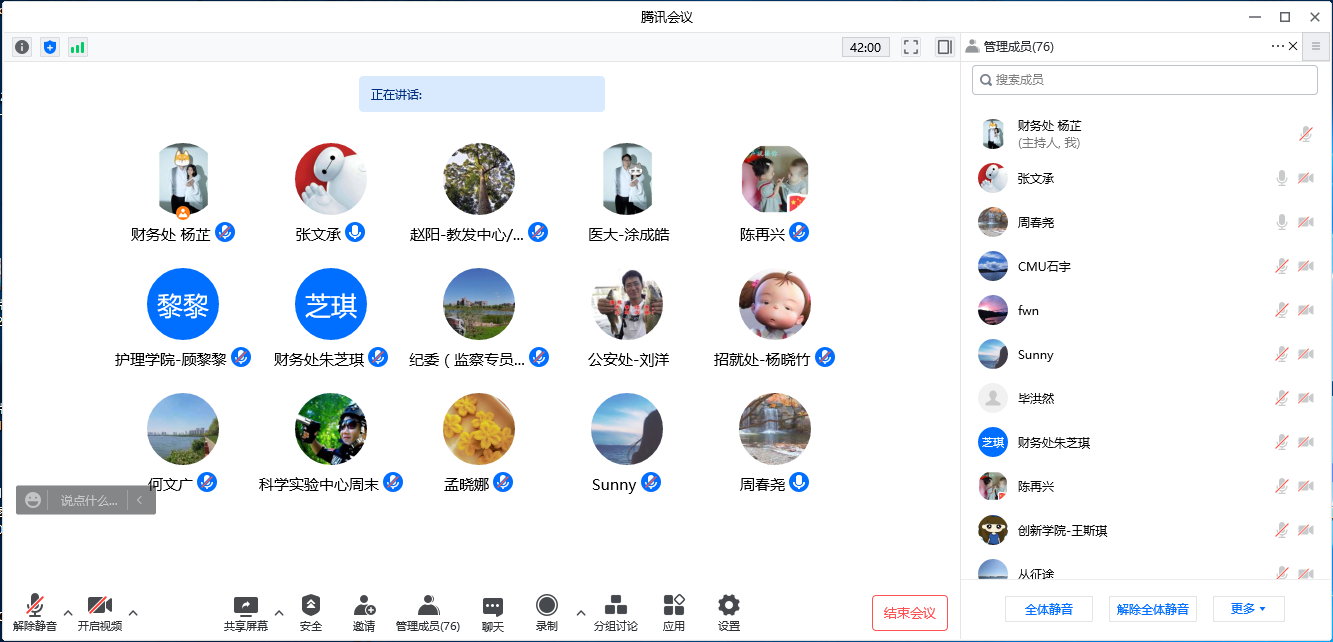Enter fullscreen mode
Image resolution: width=1333 pixels, height=642 pixels.
coord(911,47)
